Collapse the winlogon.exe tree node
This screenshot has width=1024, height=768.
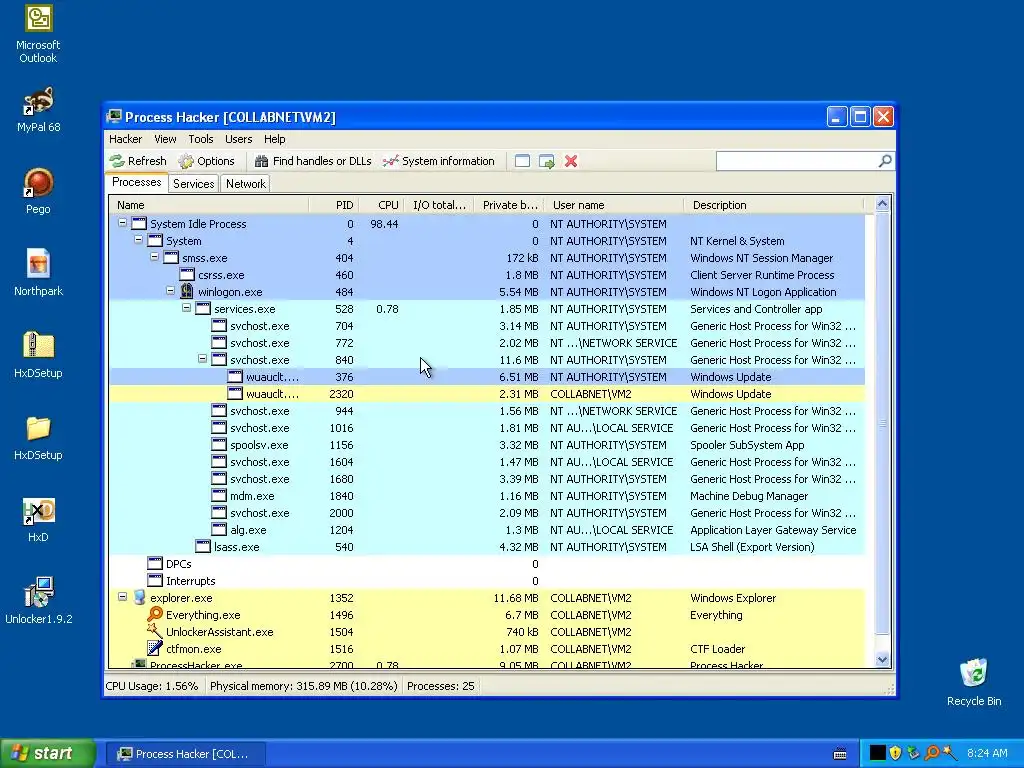pos(170,291)
